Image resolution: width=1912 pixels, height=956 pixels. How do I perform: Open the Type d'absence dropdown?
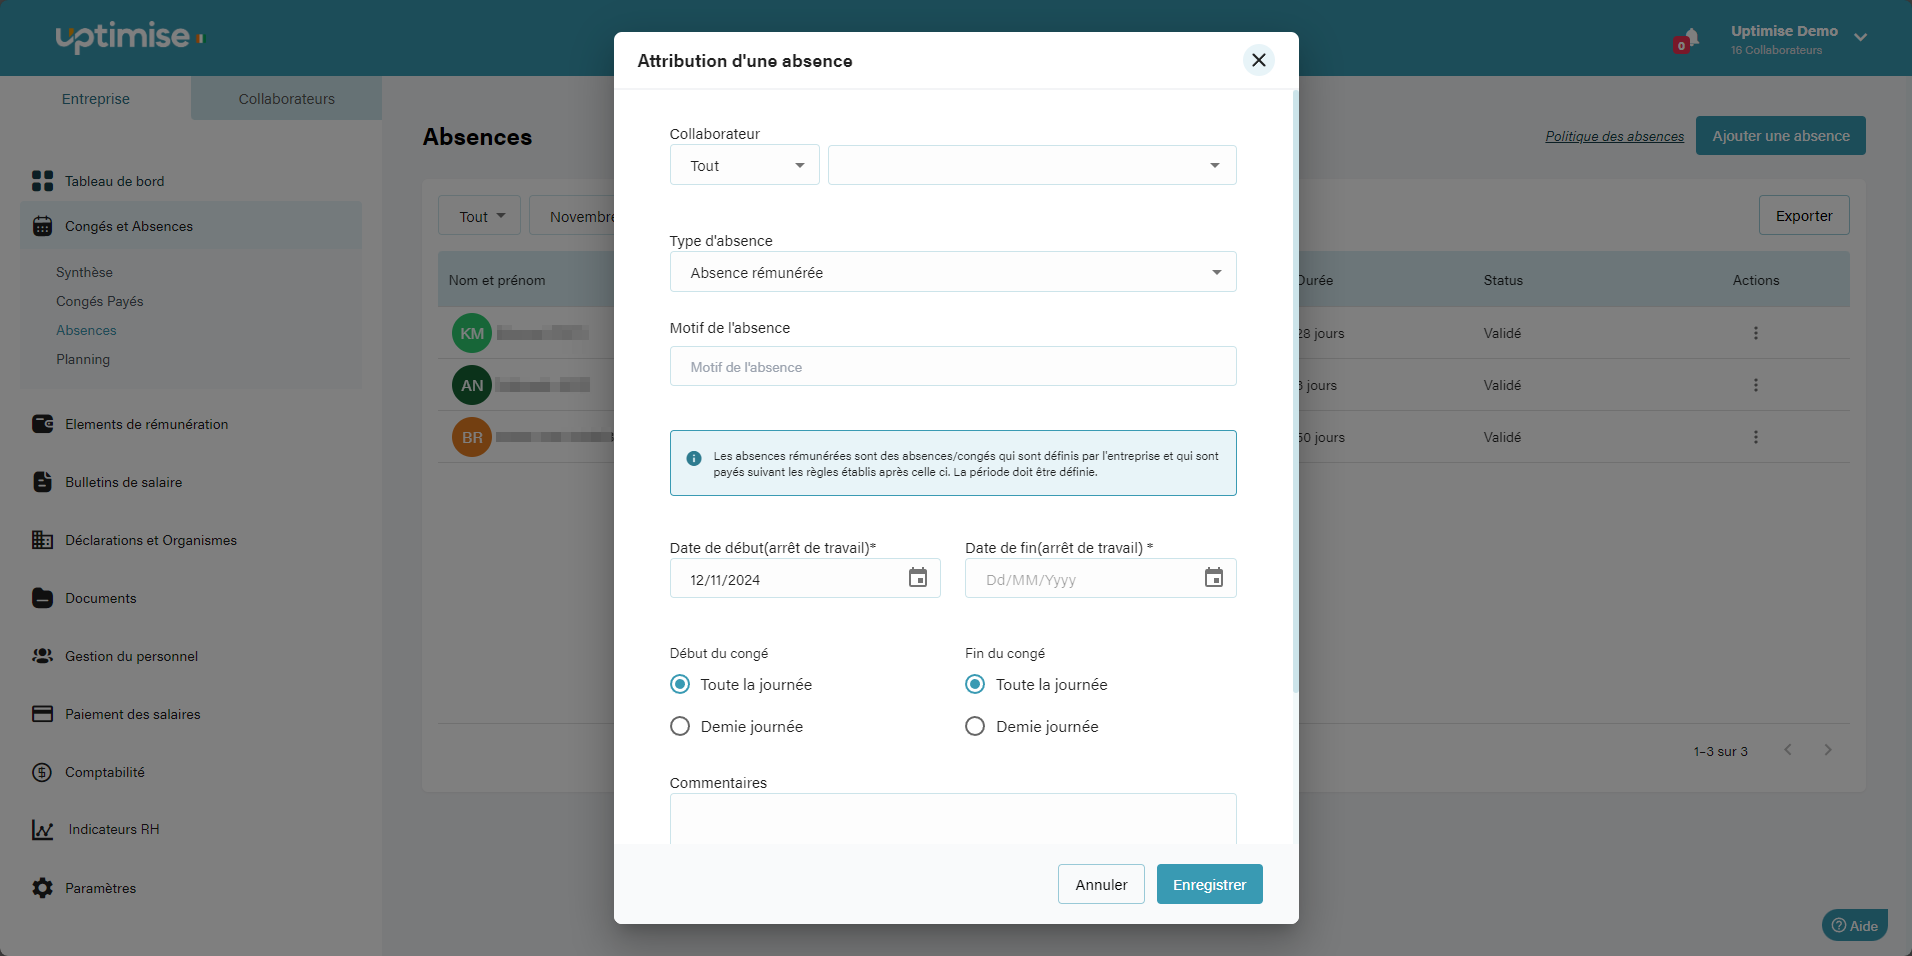(x=953, y=272)
